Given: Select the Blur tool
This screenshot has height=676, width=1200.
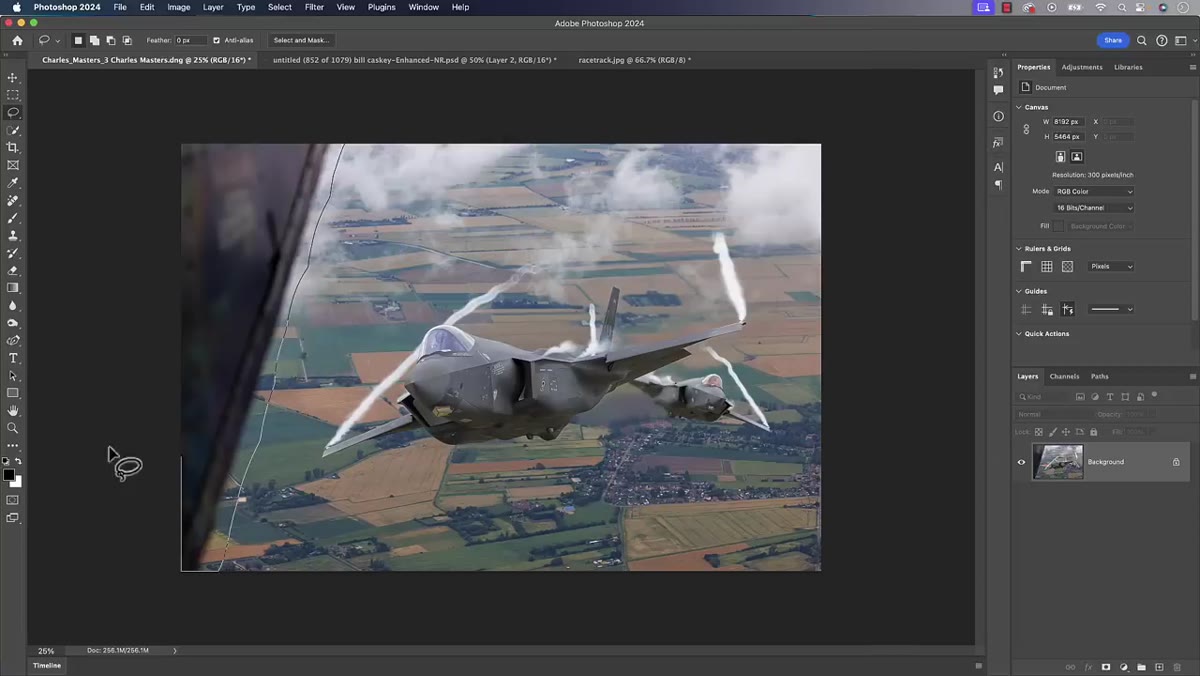Looking at the screenshot, I should (13, 305).
